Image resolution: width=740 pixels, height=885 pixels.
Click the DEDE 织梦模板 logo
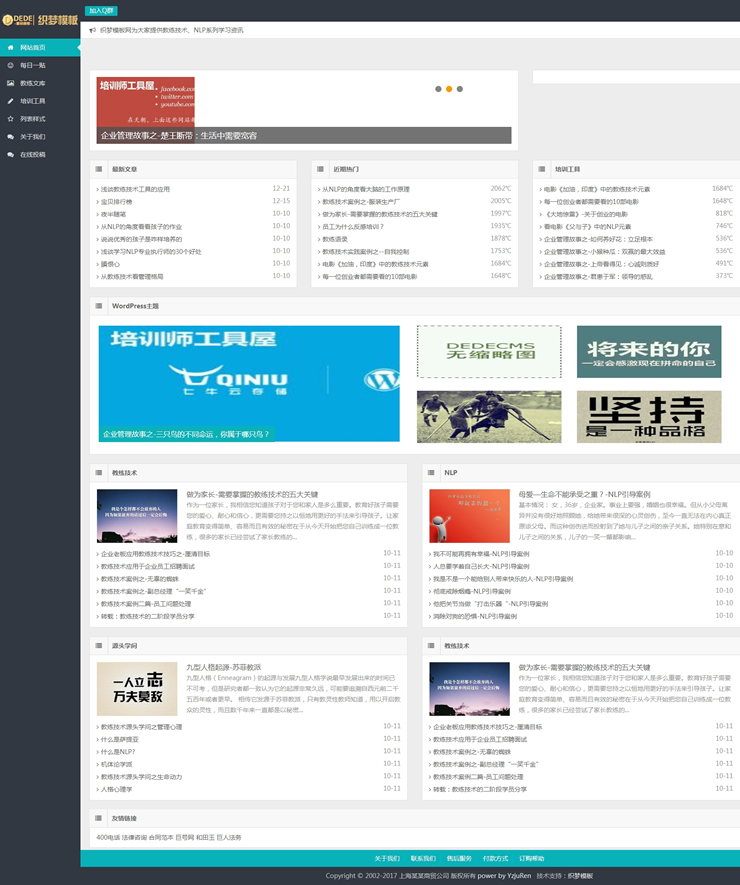[40, 19]
